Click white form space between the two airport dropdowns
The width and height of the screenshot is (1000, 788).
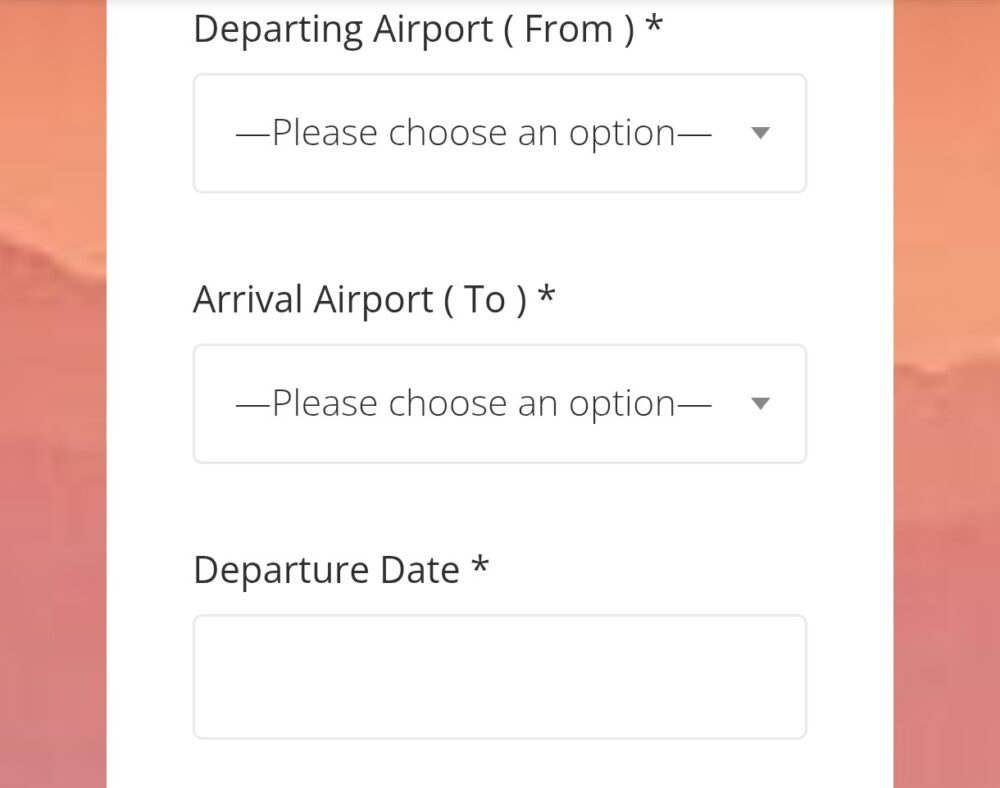(x=500, y=235)
